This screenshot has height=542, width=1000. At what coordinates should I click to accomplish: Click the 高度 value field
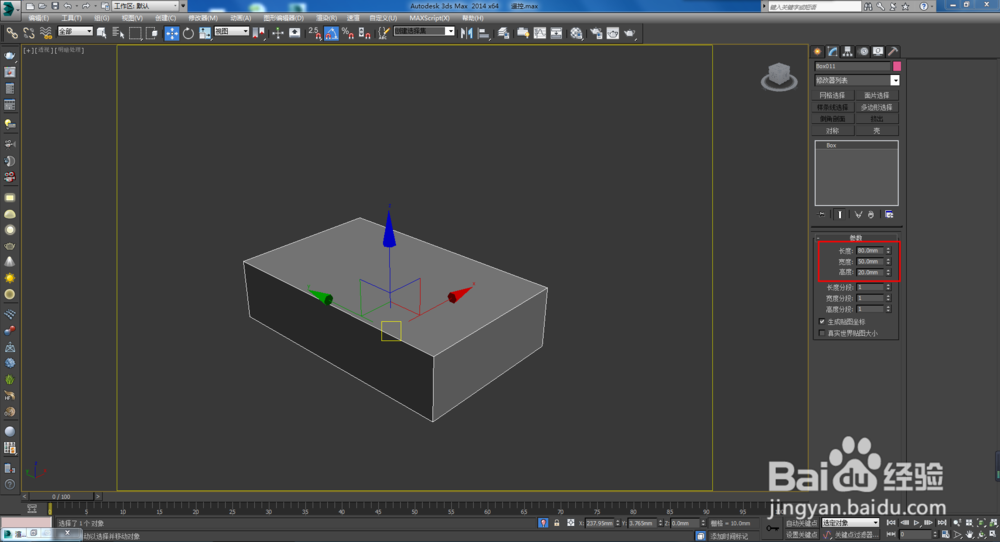point(870,272)
